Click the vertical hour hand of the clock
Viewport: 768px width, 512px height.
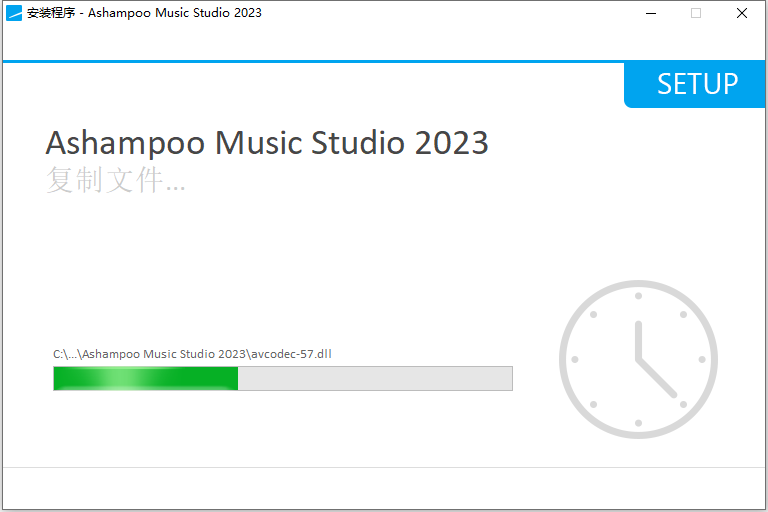pos(638,341)
